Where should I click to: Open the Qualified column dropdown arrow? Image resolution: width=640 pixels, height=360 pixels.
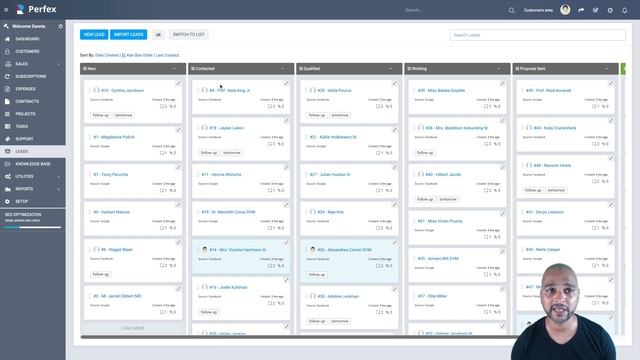pos(391,69)
